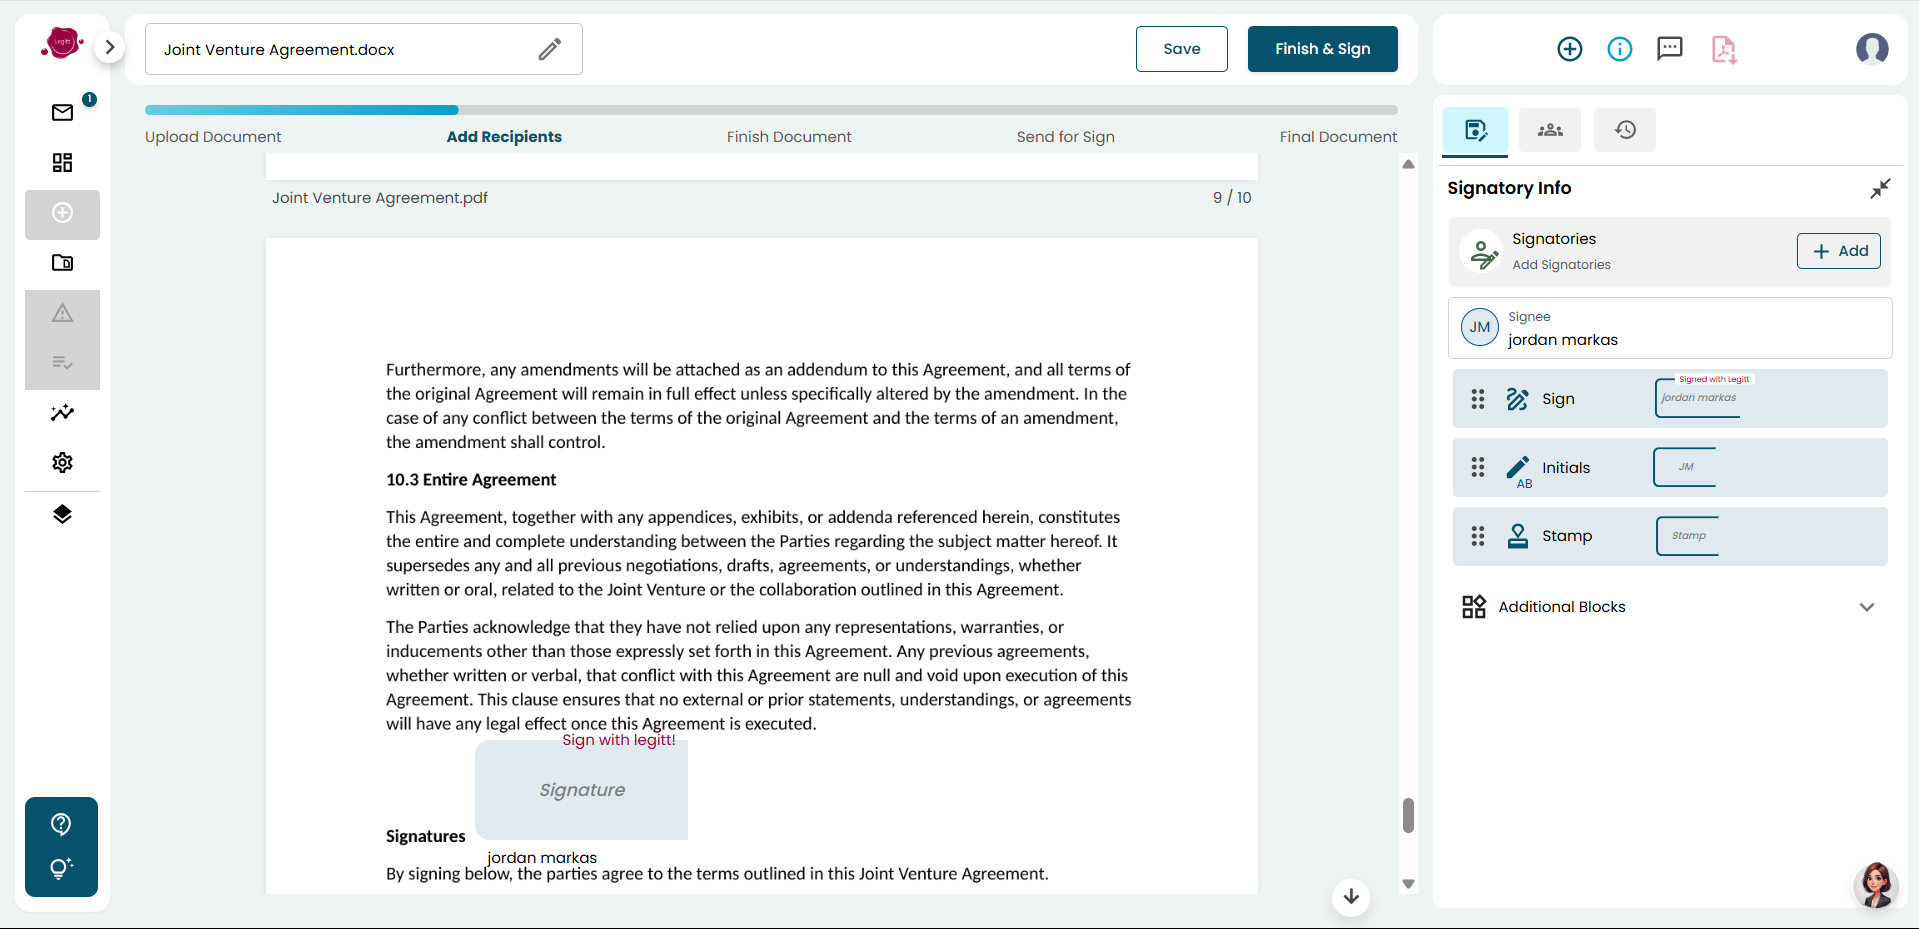Click the jordan markas signature preview
1919x929 pixels.
coord(1698,398)
